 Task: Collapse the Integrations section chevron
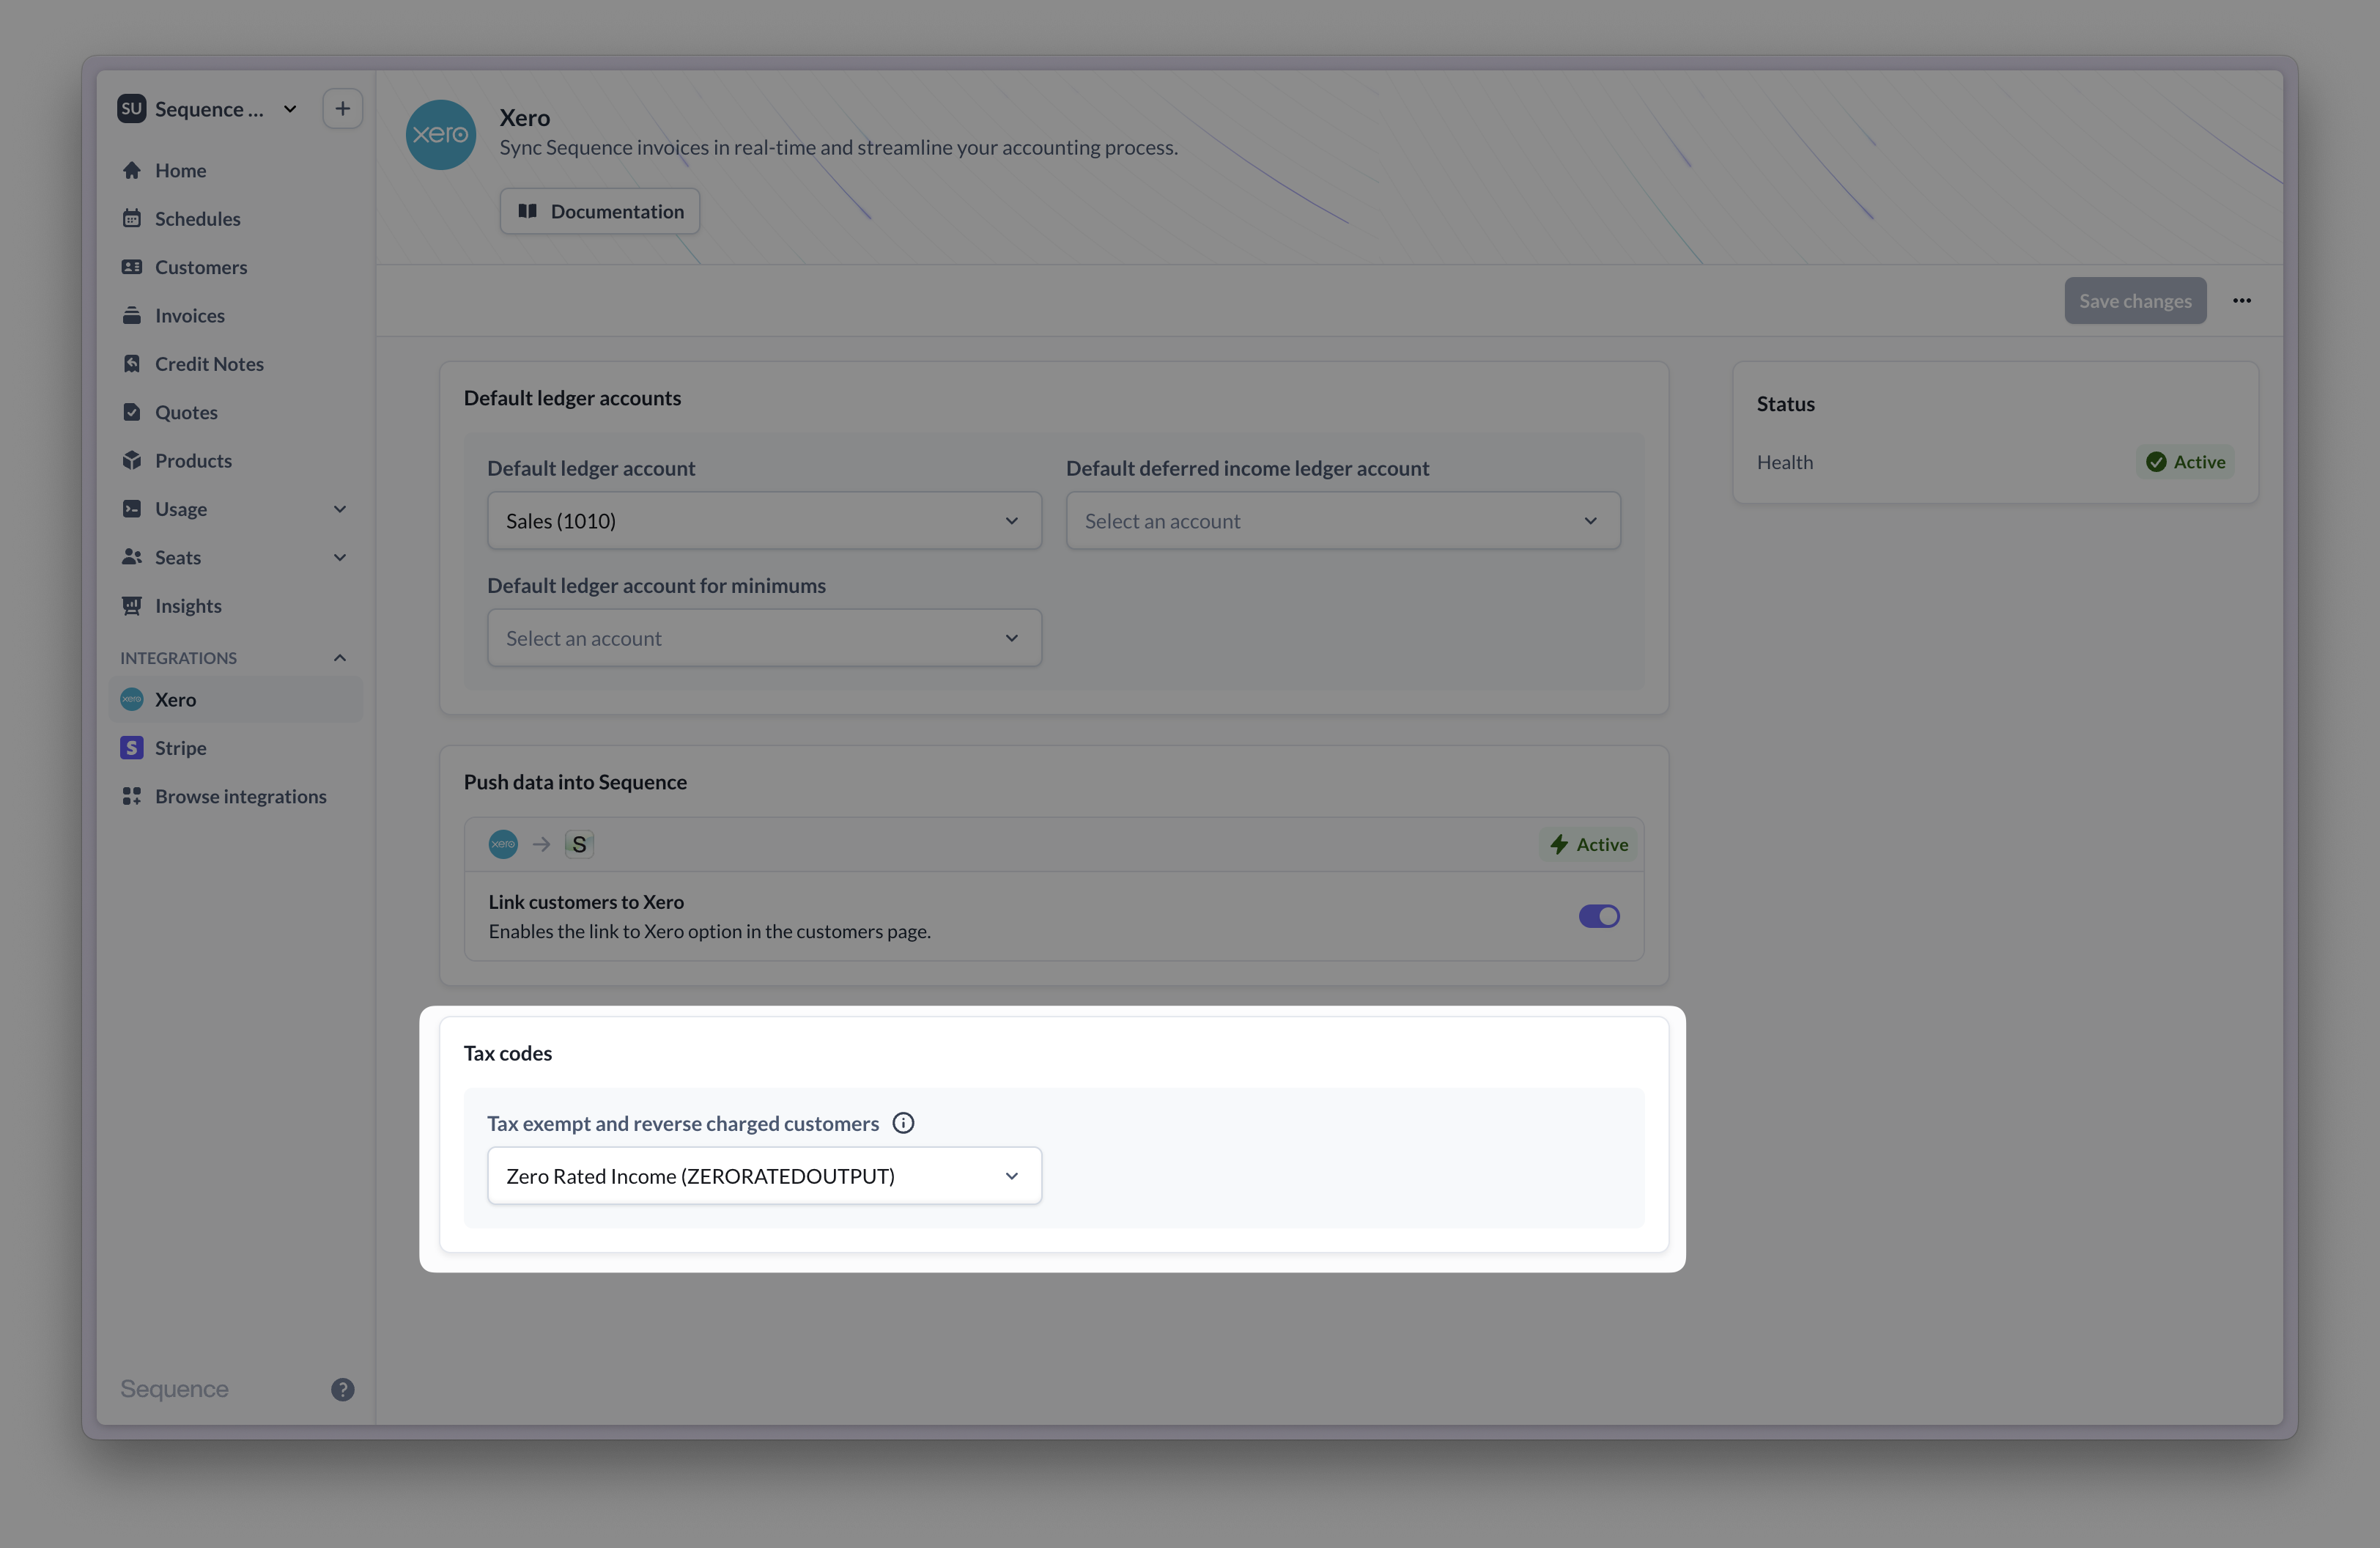340,658
